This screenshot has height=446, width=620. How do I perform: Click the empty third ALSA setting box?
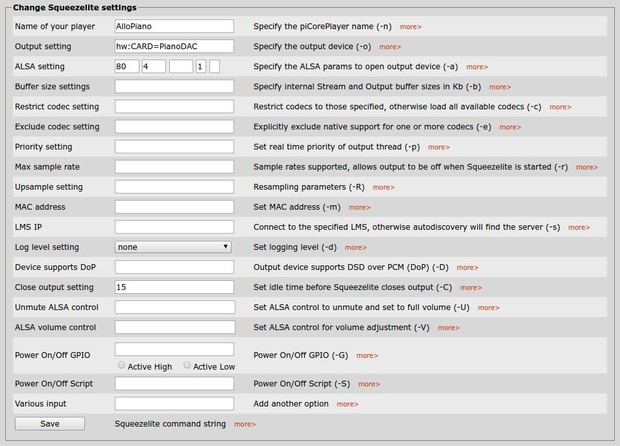181,66
